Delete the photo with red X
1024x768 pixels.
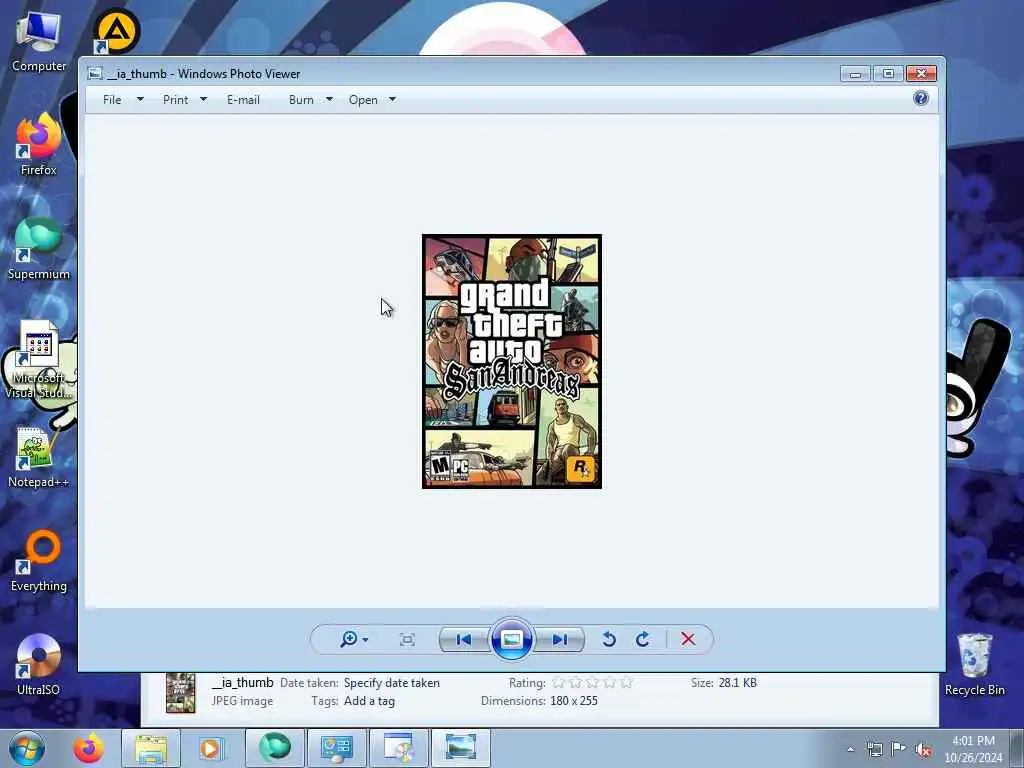point(688,639)
